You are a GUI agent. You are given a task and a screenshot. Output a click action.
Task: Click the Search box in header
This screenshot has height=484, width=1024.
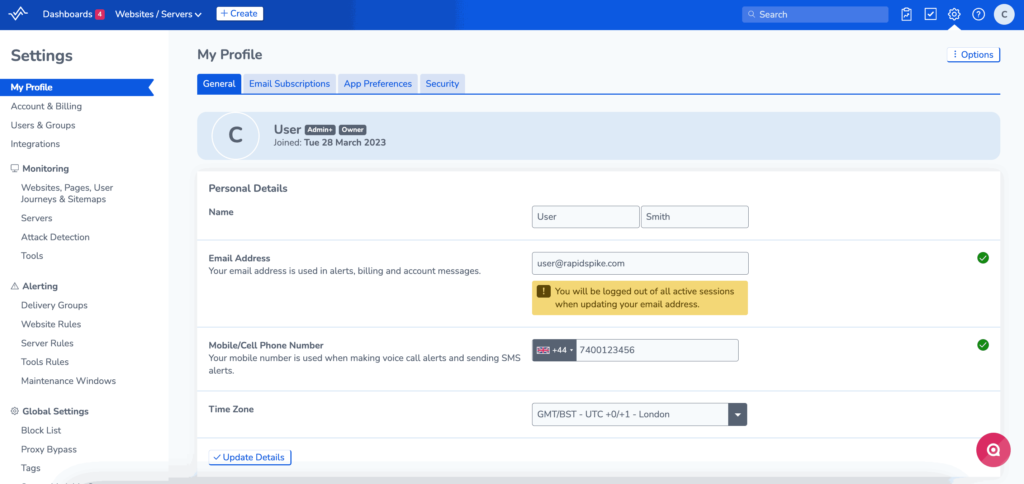(x=815, y=14)
